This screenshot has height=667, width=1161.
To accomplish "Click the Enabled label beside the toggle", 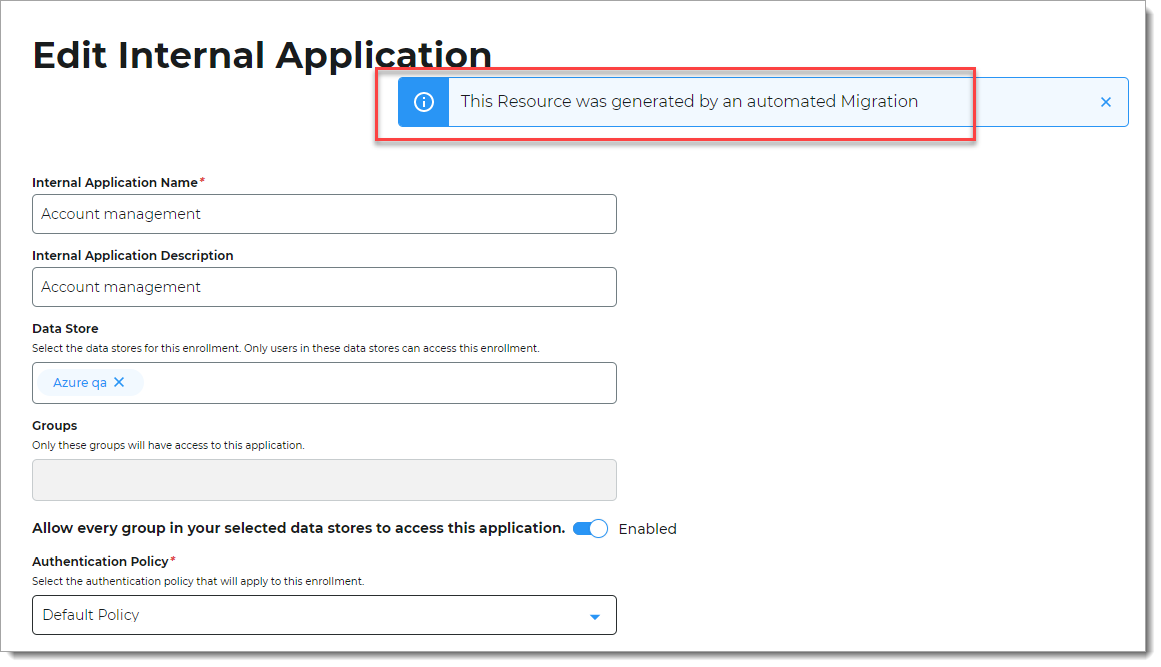I will 647,528.
